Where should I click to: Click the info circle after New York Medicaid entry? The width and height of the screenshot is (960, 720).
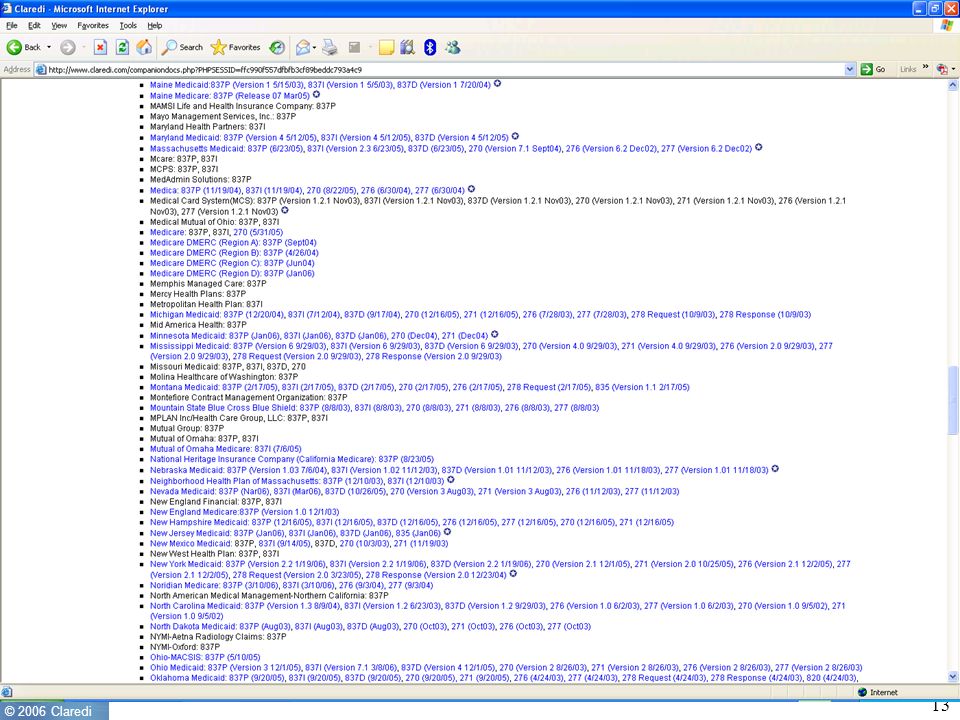pyautogui.click(x=513, y=574)
